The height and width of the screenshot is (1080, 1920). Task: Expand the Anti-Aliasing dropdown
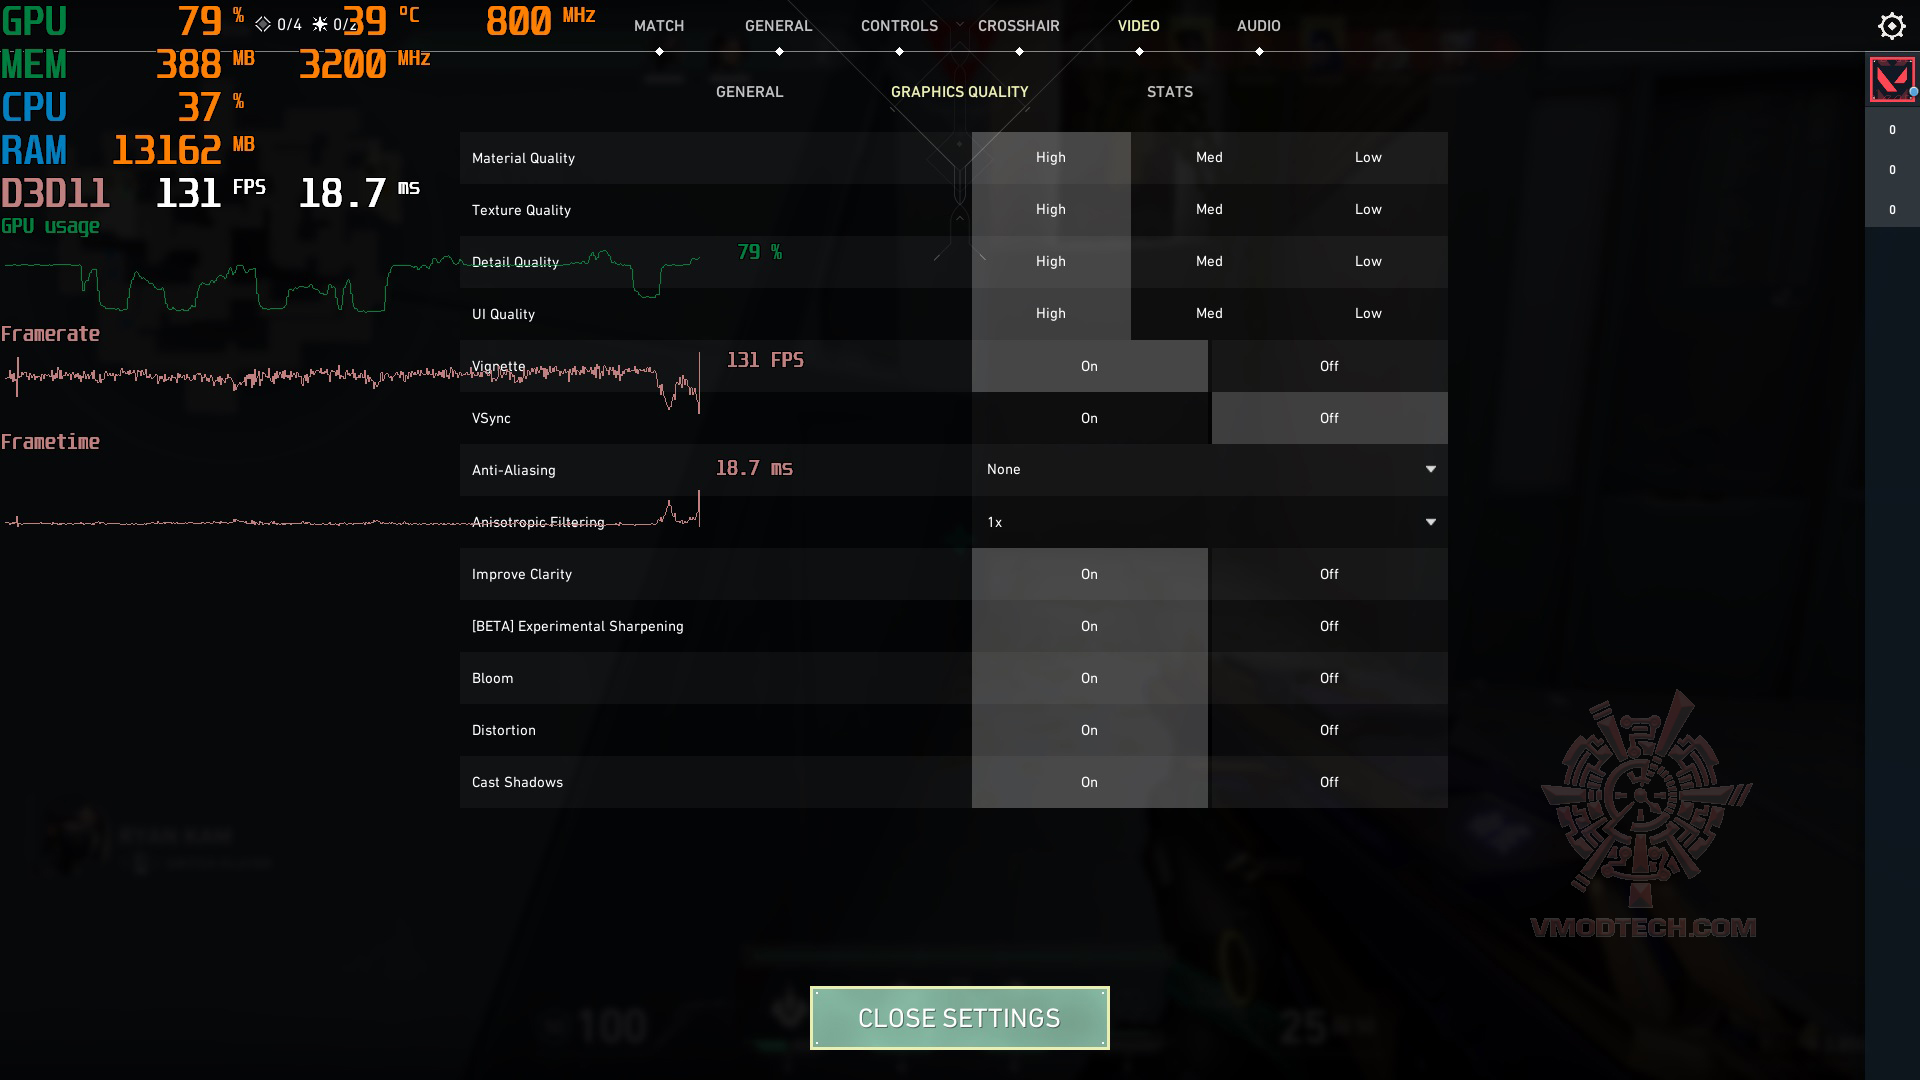click(1431, 469)
